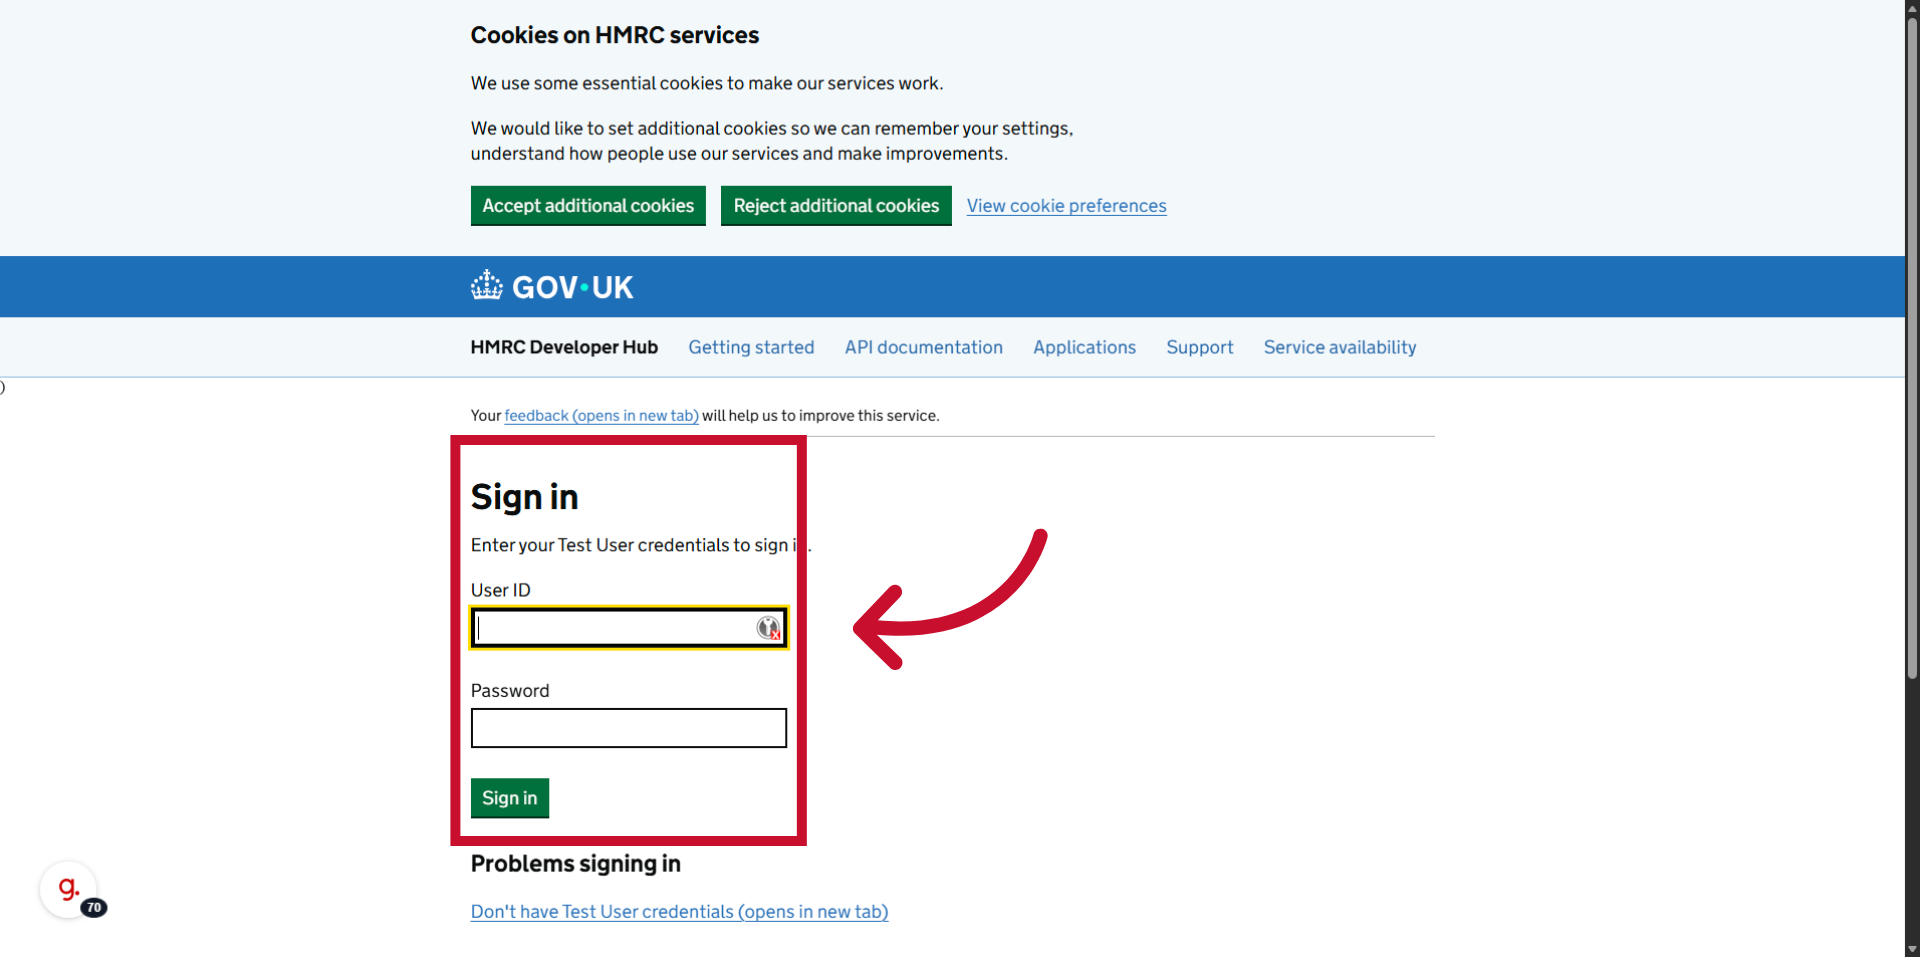Image resolution: width=1920 pixels, height=957 pixels.
Task: Go to HMRC Developer Hub home
Action: coord(564,347)
